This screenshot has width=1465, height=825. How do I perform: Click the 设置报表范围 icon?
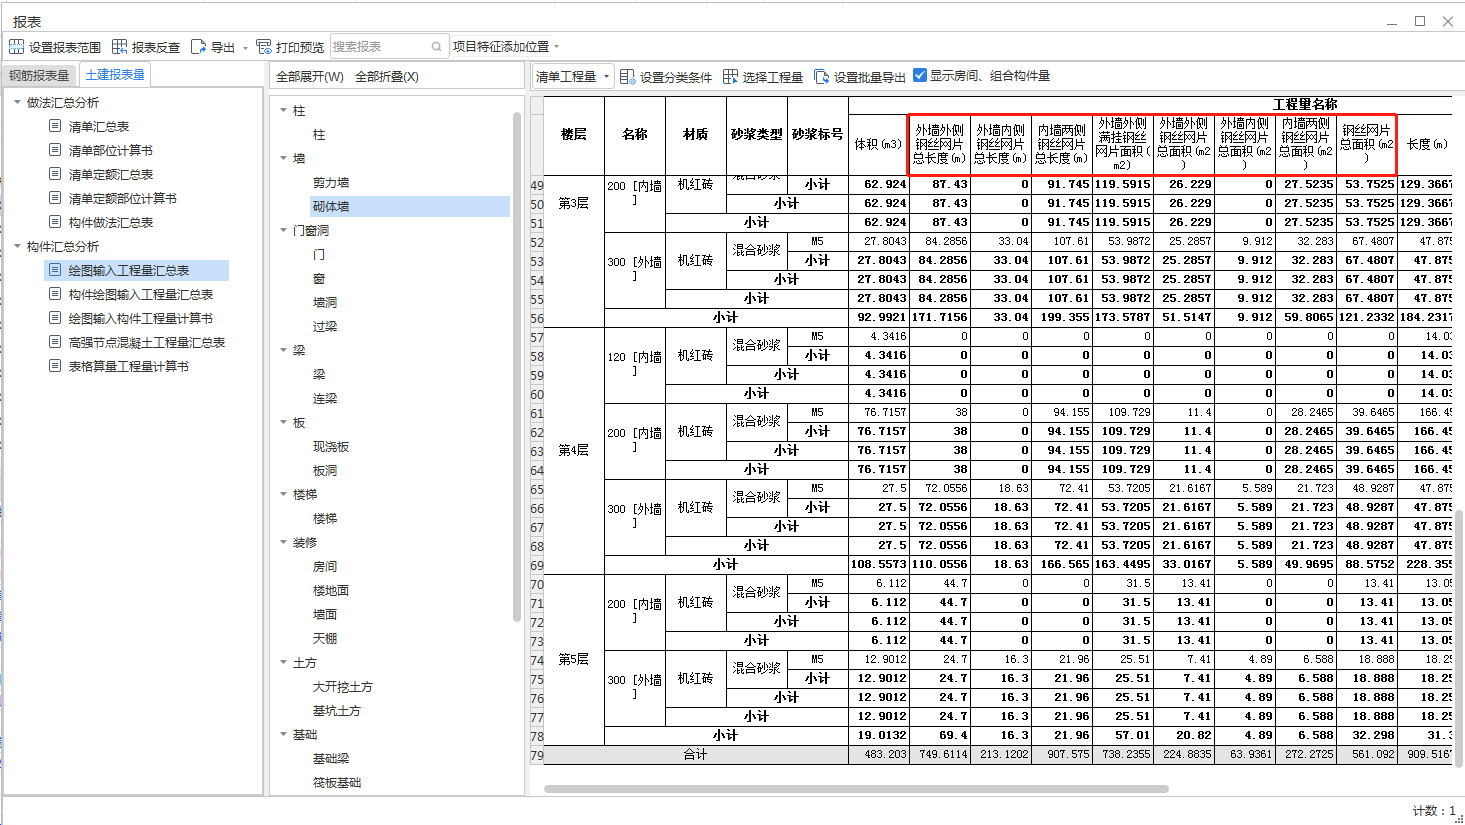[x=16, y=47]
